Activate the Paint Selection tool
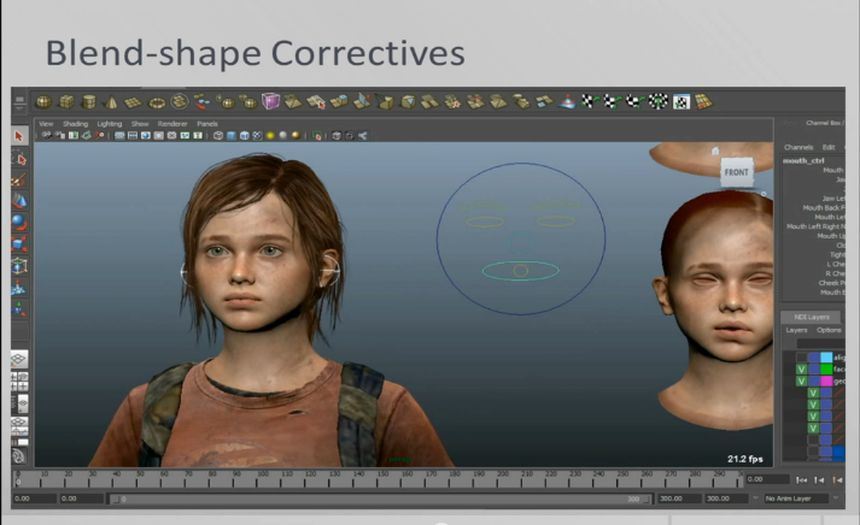Image resolution: width=860 pixels, height=525 pixels. click(19, 180)
